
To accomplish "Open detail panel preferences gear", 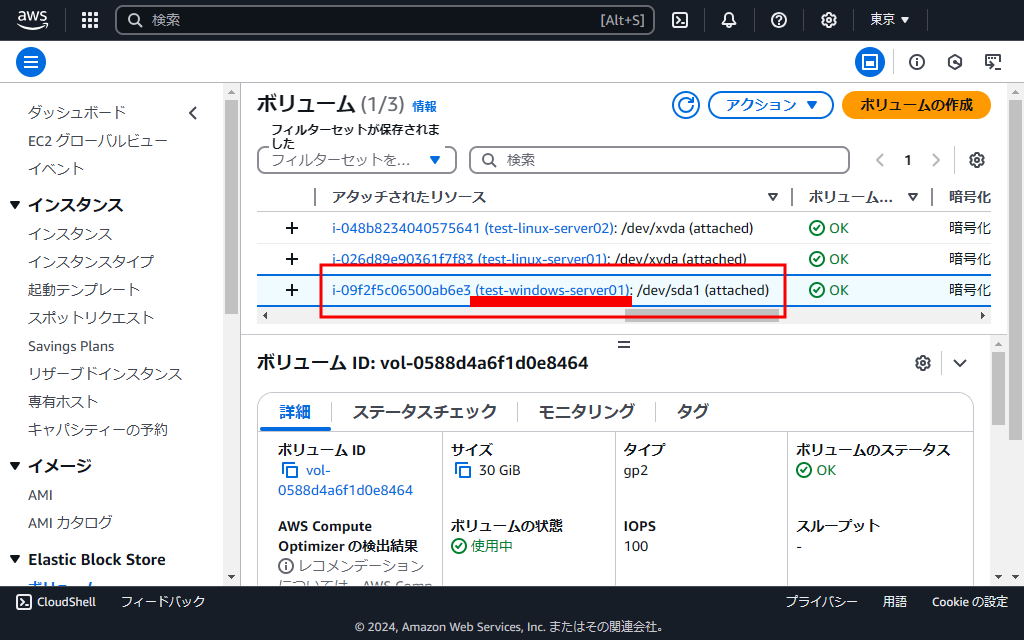I will 922,363.
